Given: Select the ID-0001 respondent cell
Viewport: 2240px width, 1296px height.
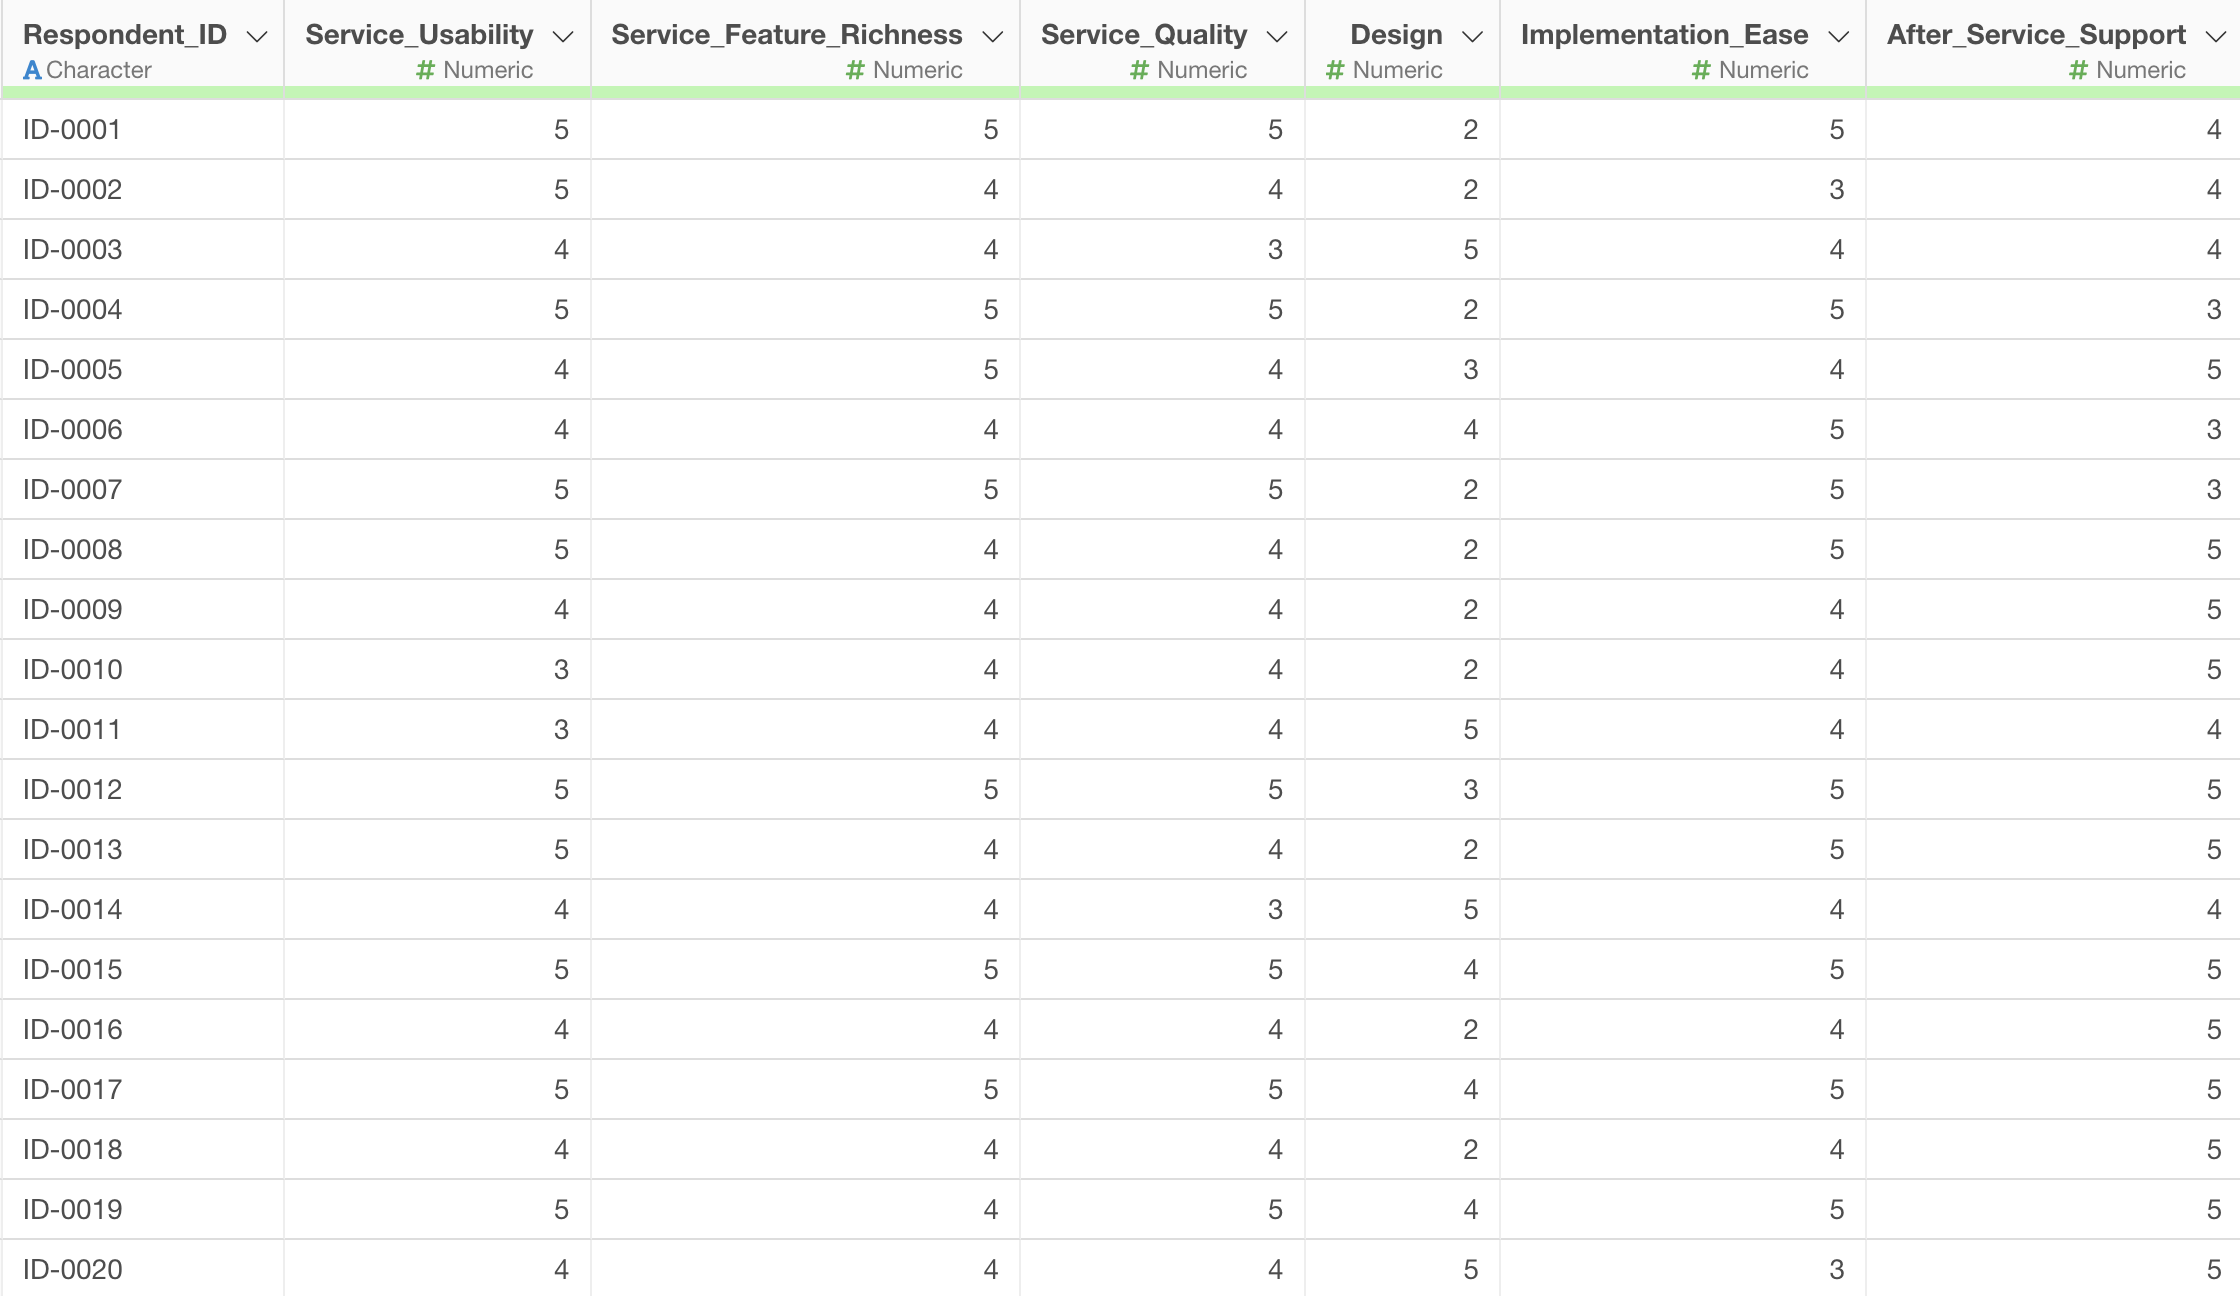Looking at the screenshot, I should 72,130.
